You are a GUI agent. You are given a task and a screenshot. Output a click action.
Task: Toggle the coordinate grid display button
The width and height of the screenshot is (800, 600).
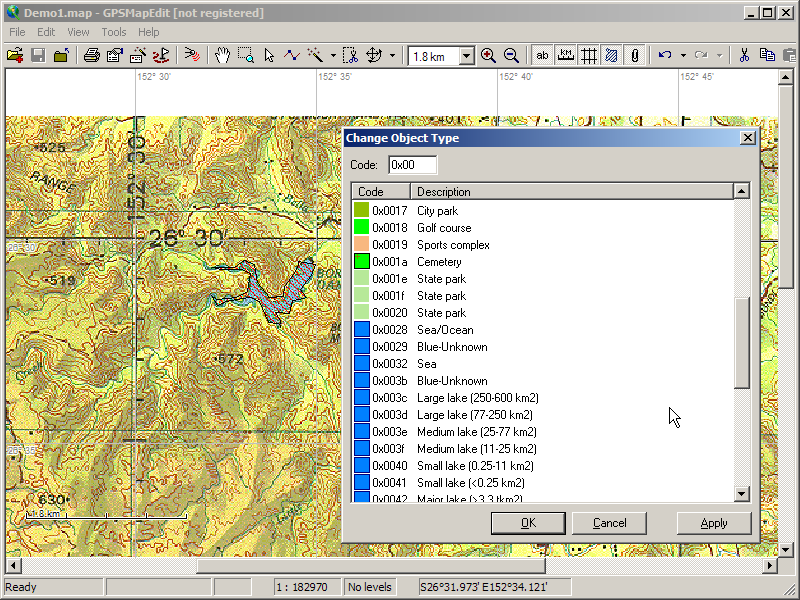point(589,56)
